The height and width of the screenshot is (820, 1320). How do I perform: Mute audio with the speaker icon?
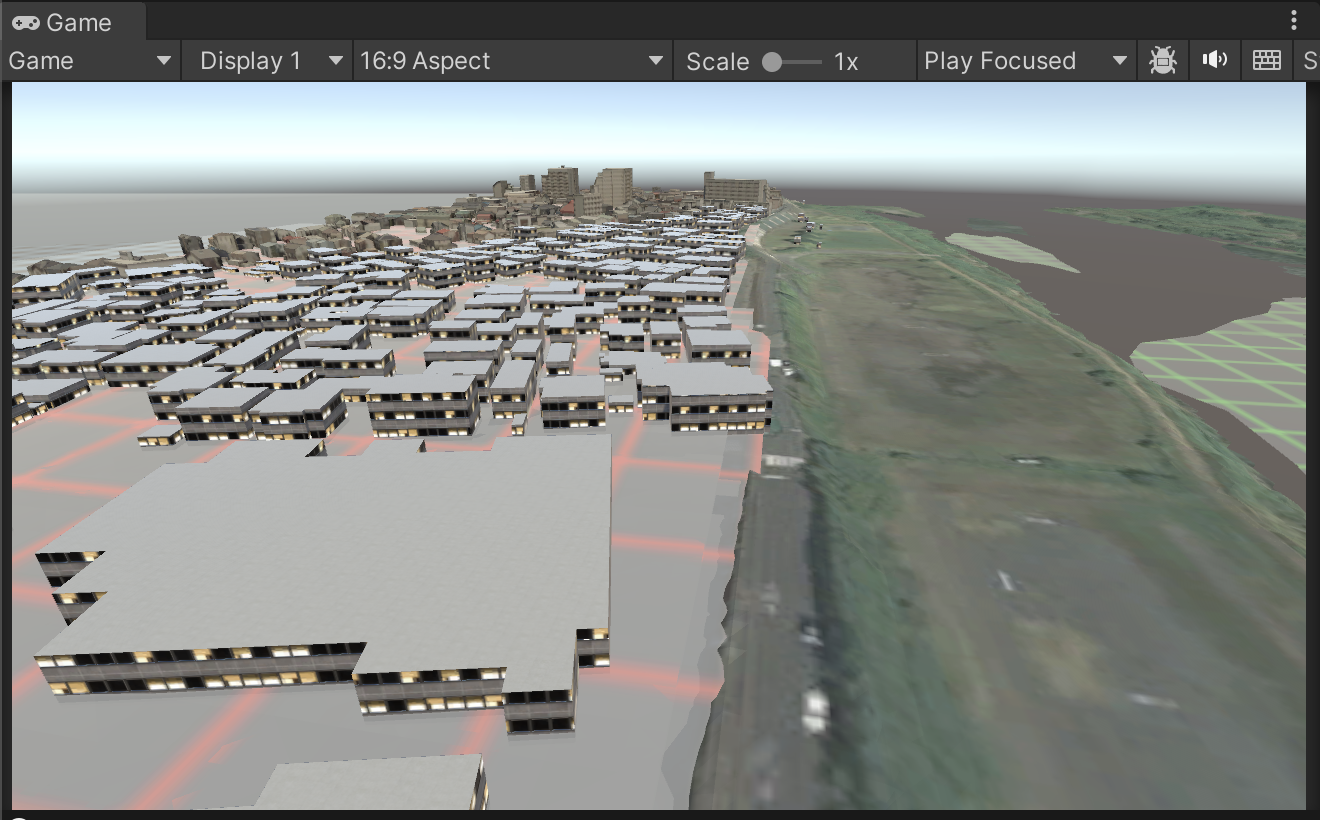[x=1214, y=61]
